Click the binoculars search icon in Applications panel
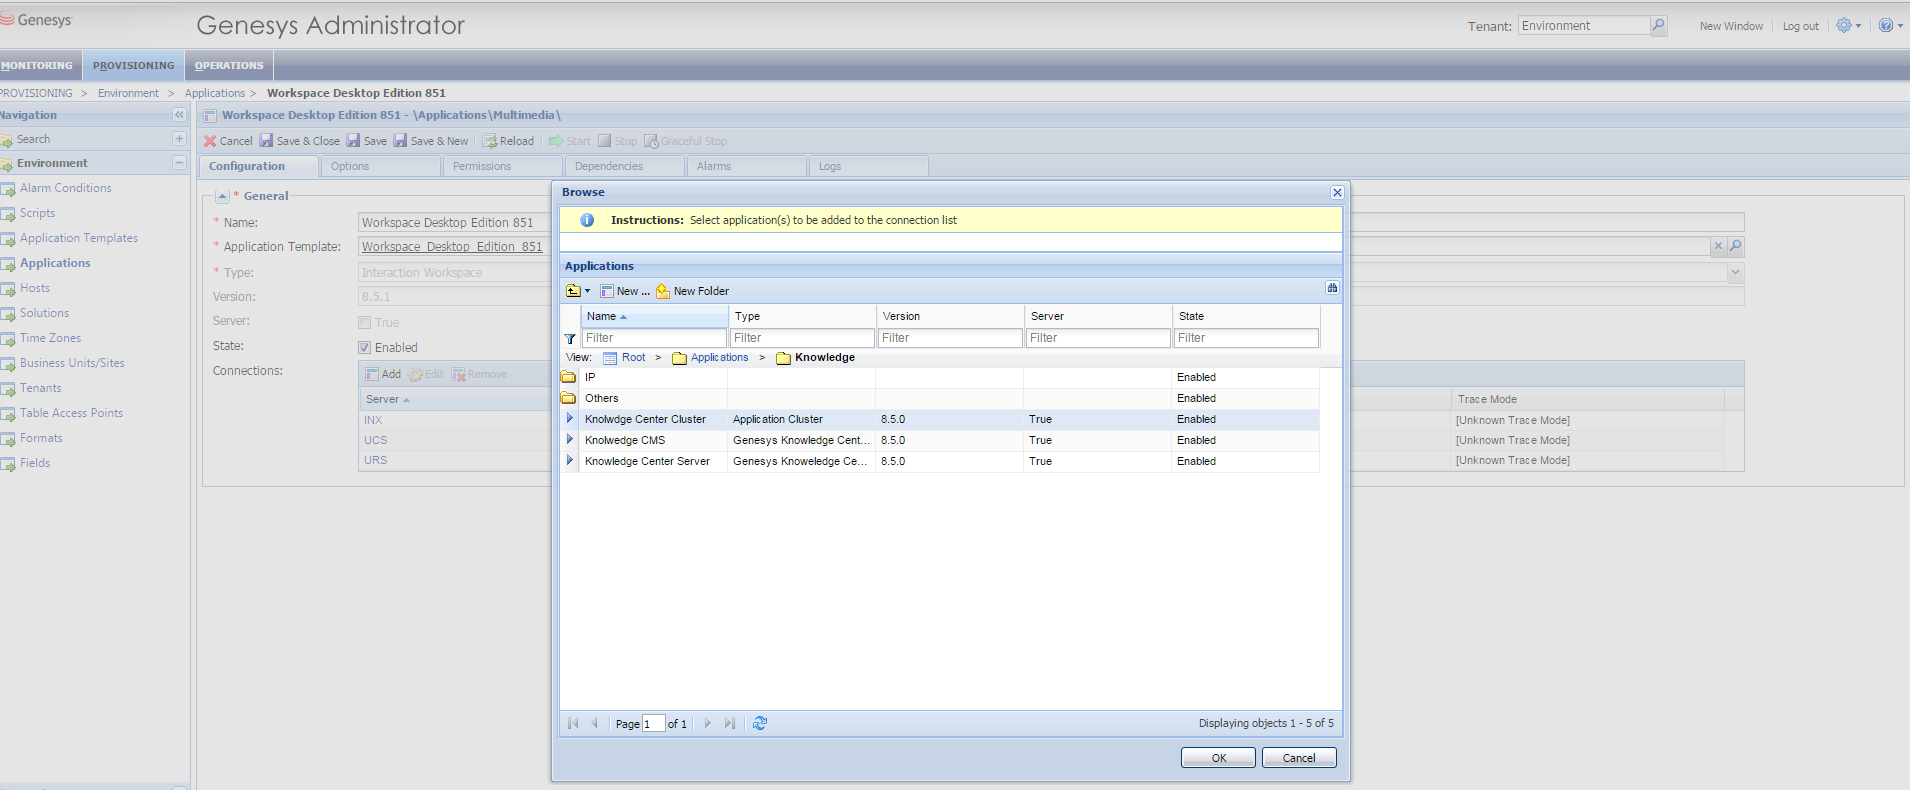Screen dimensions: 1910x790 1332,288
